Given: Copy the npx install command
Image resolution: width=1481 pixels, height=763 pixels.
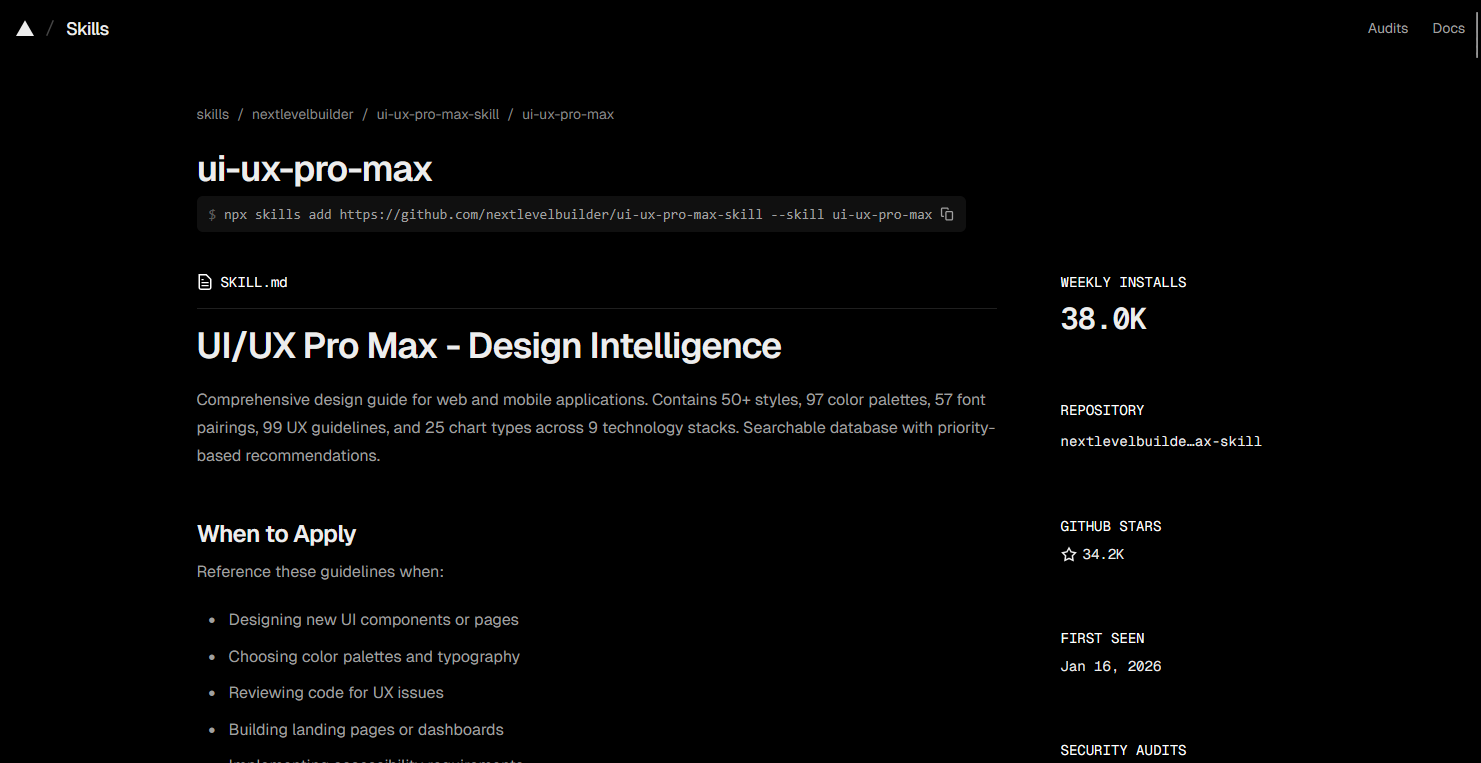Looking at the screenshot, I should point(947,214).
